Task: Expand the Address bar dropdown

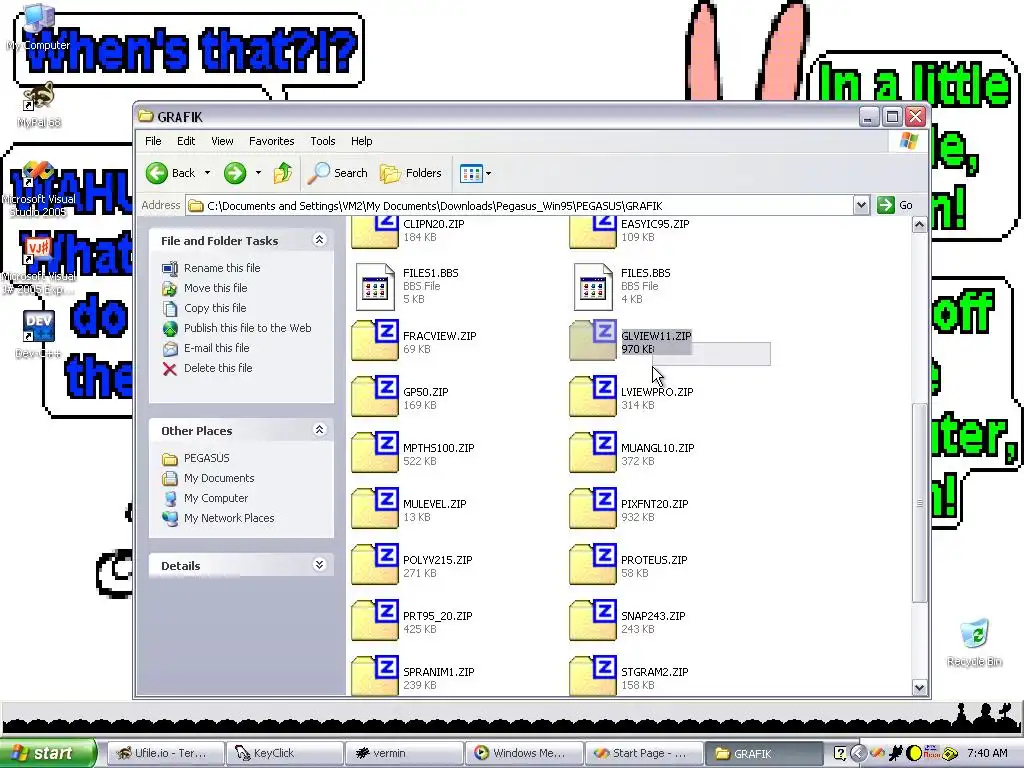Action: coord(861,205)
